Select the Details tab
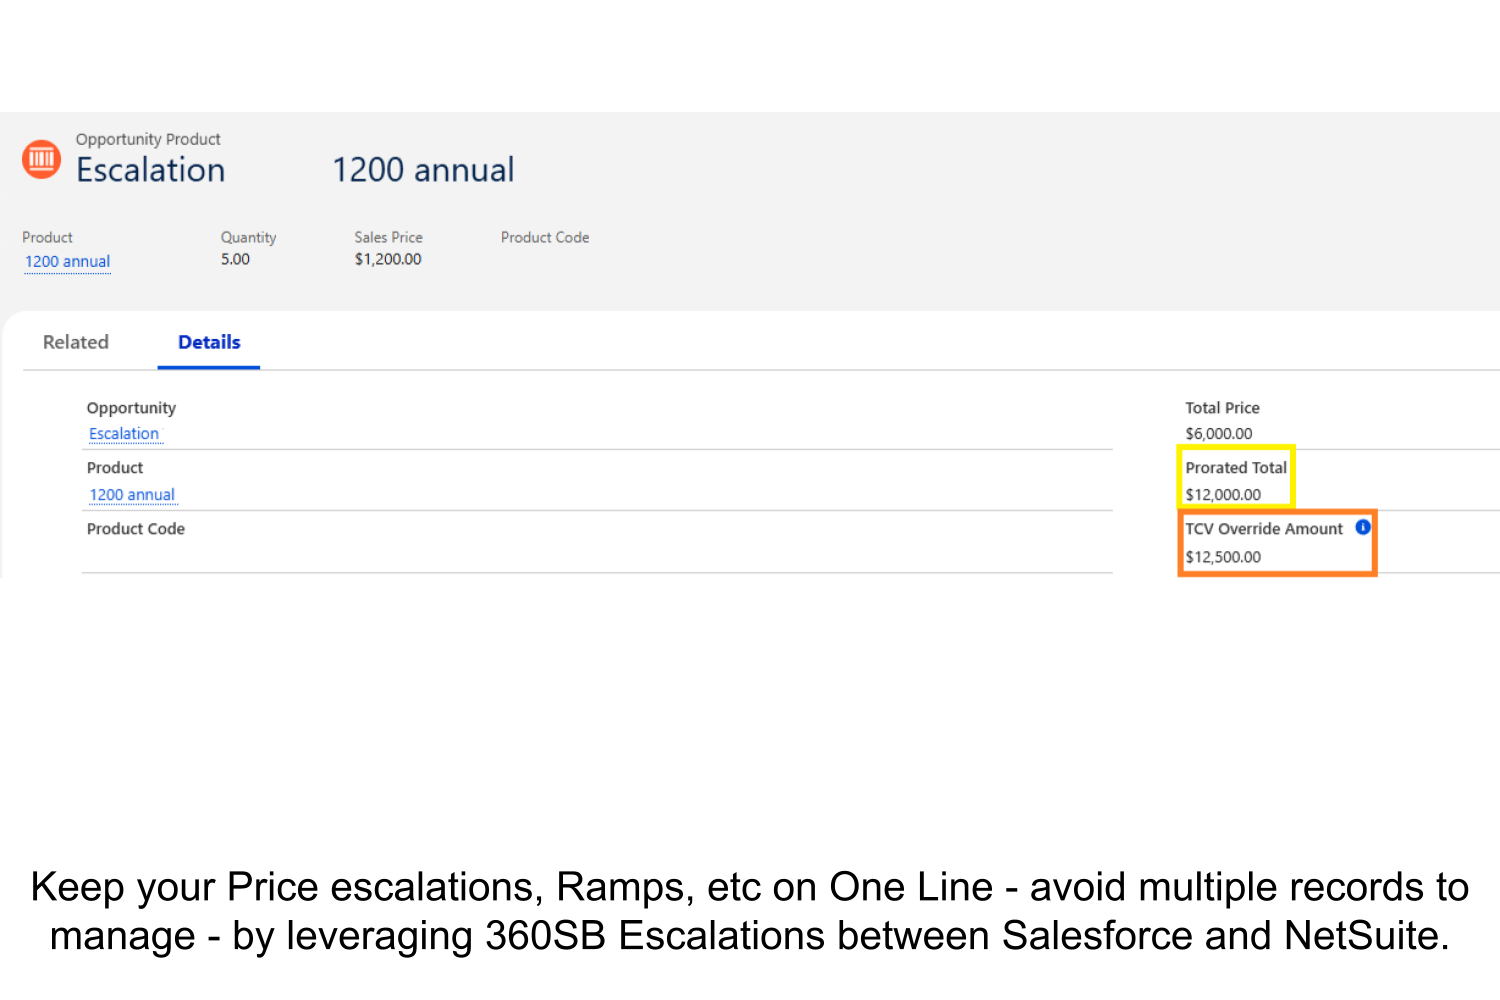This screenshot has height=1000, width=1500. tap(209, 342)
